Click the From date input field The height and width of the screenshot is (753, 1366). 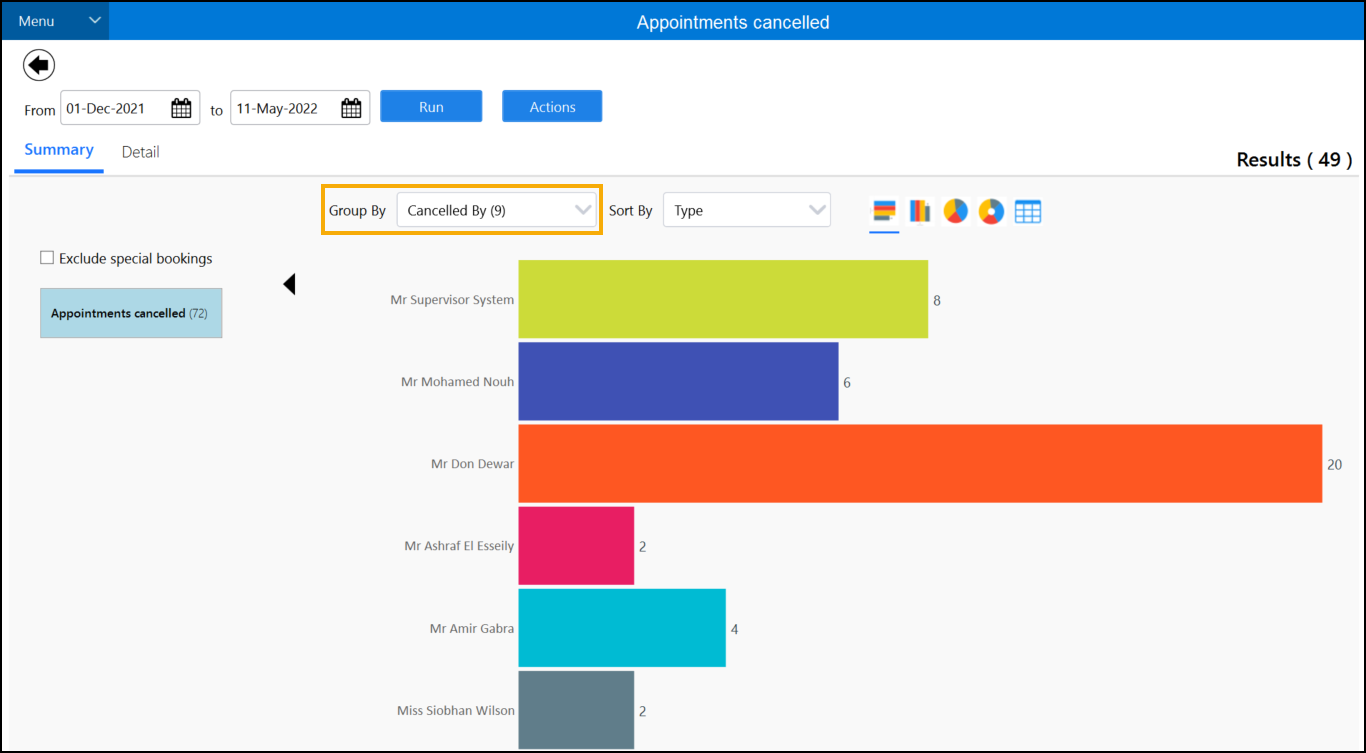click(x=113, y=108)
